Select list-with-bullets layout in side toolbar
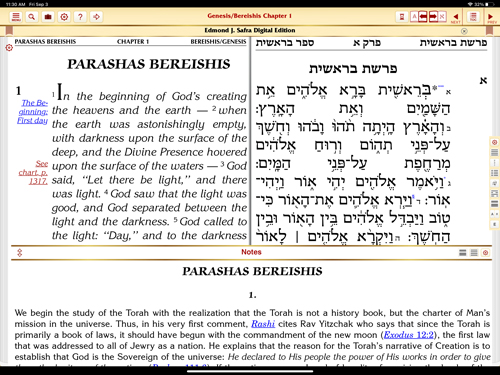500x375 pixels. (x=494, y=173)
